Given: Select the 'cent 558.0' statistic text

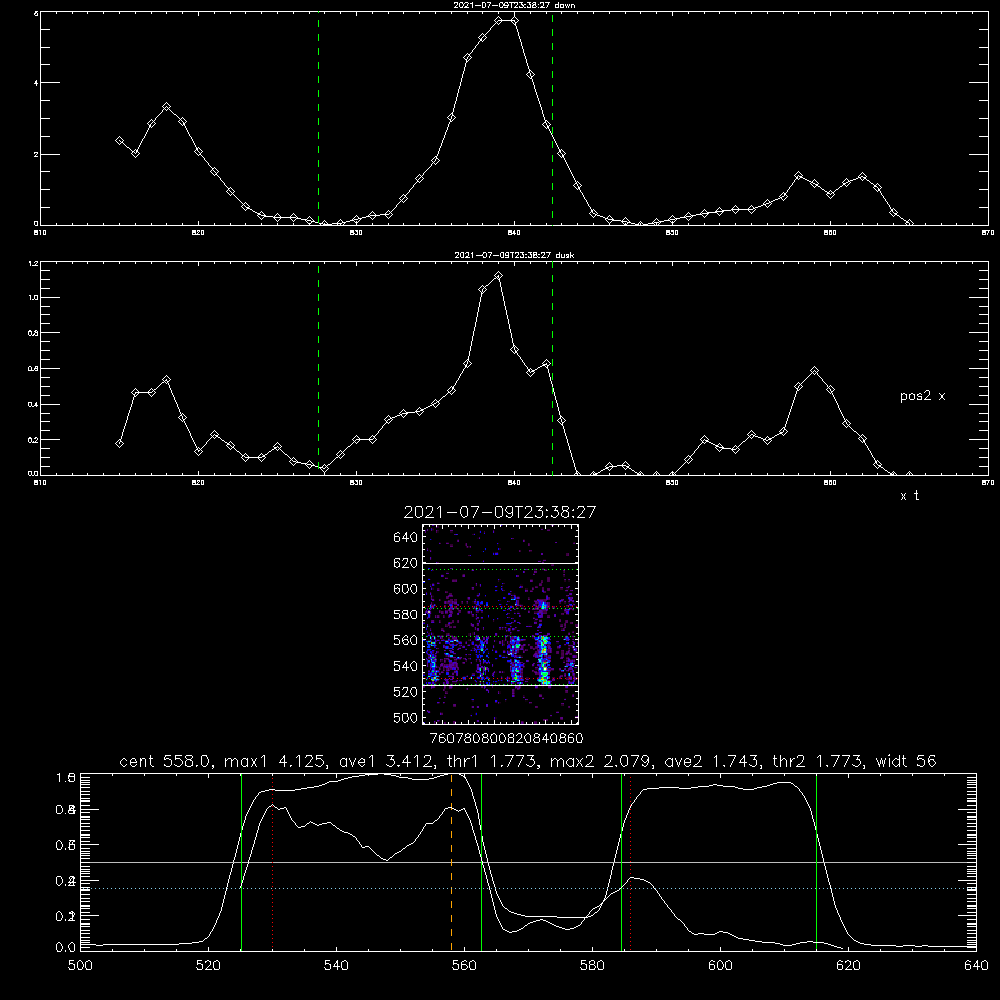Looking at the screenshot, I should [165, 761].
